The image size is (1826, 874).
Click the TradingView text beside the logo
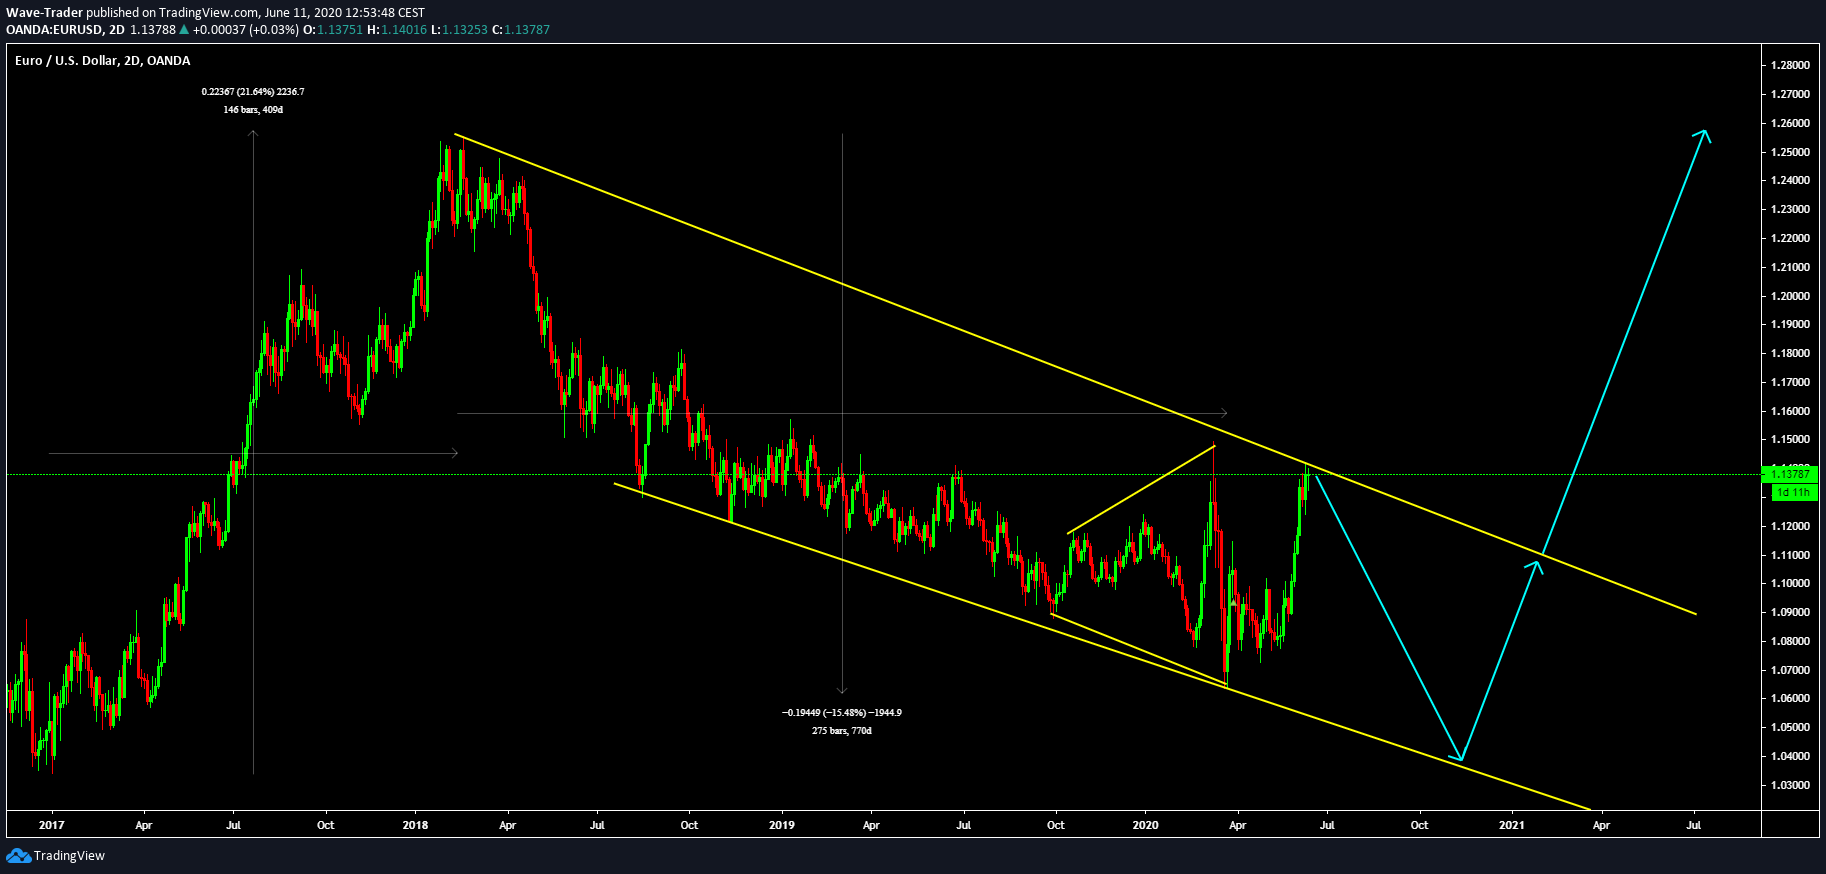pos(69,856)
